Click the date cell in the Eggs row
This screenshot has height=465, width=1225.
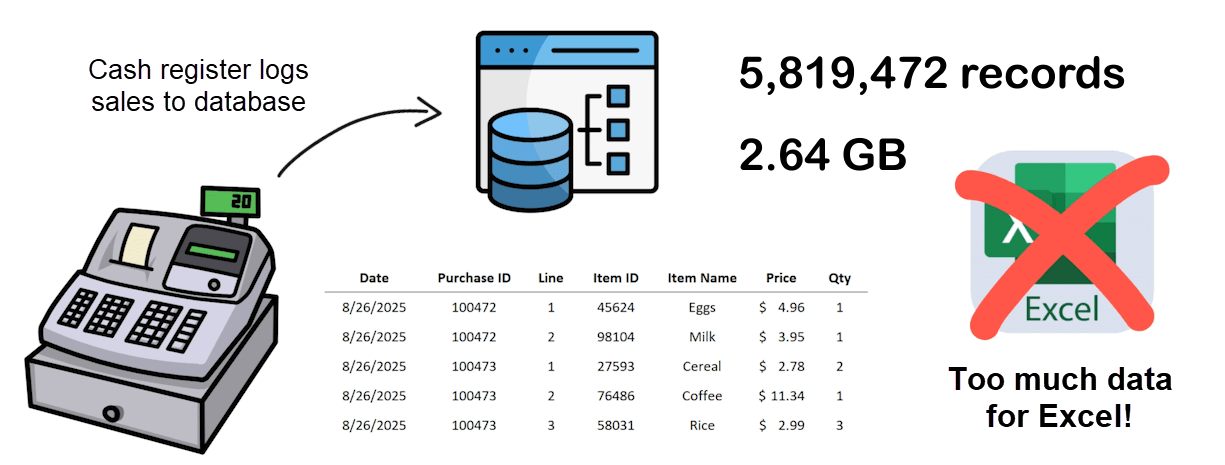(x=374, y=307)
